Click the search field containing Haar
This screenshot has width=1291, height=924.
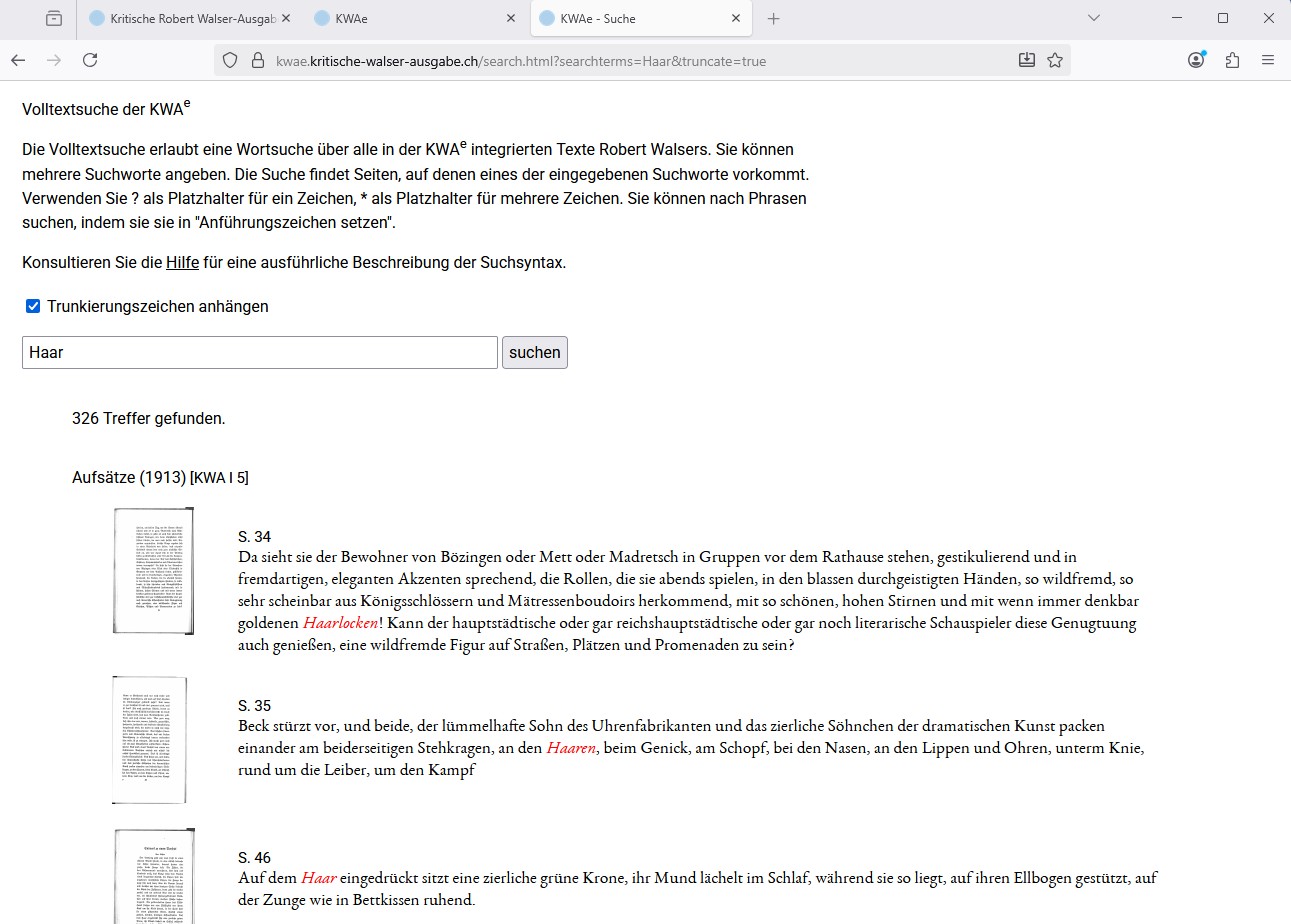click(259, 353)
